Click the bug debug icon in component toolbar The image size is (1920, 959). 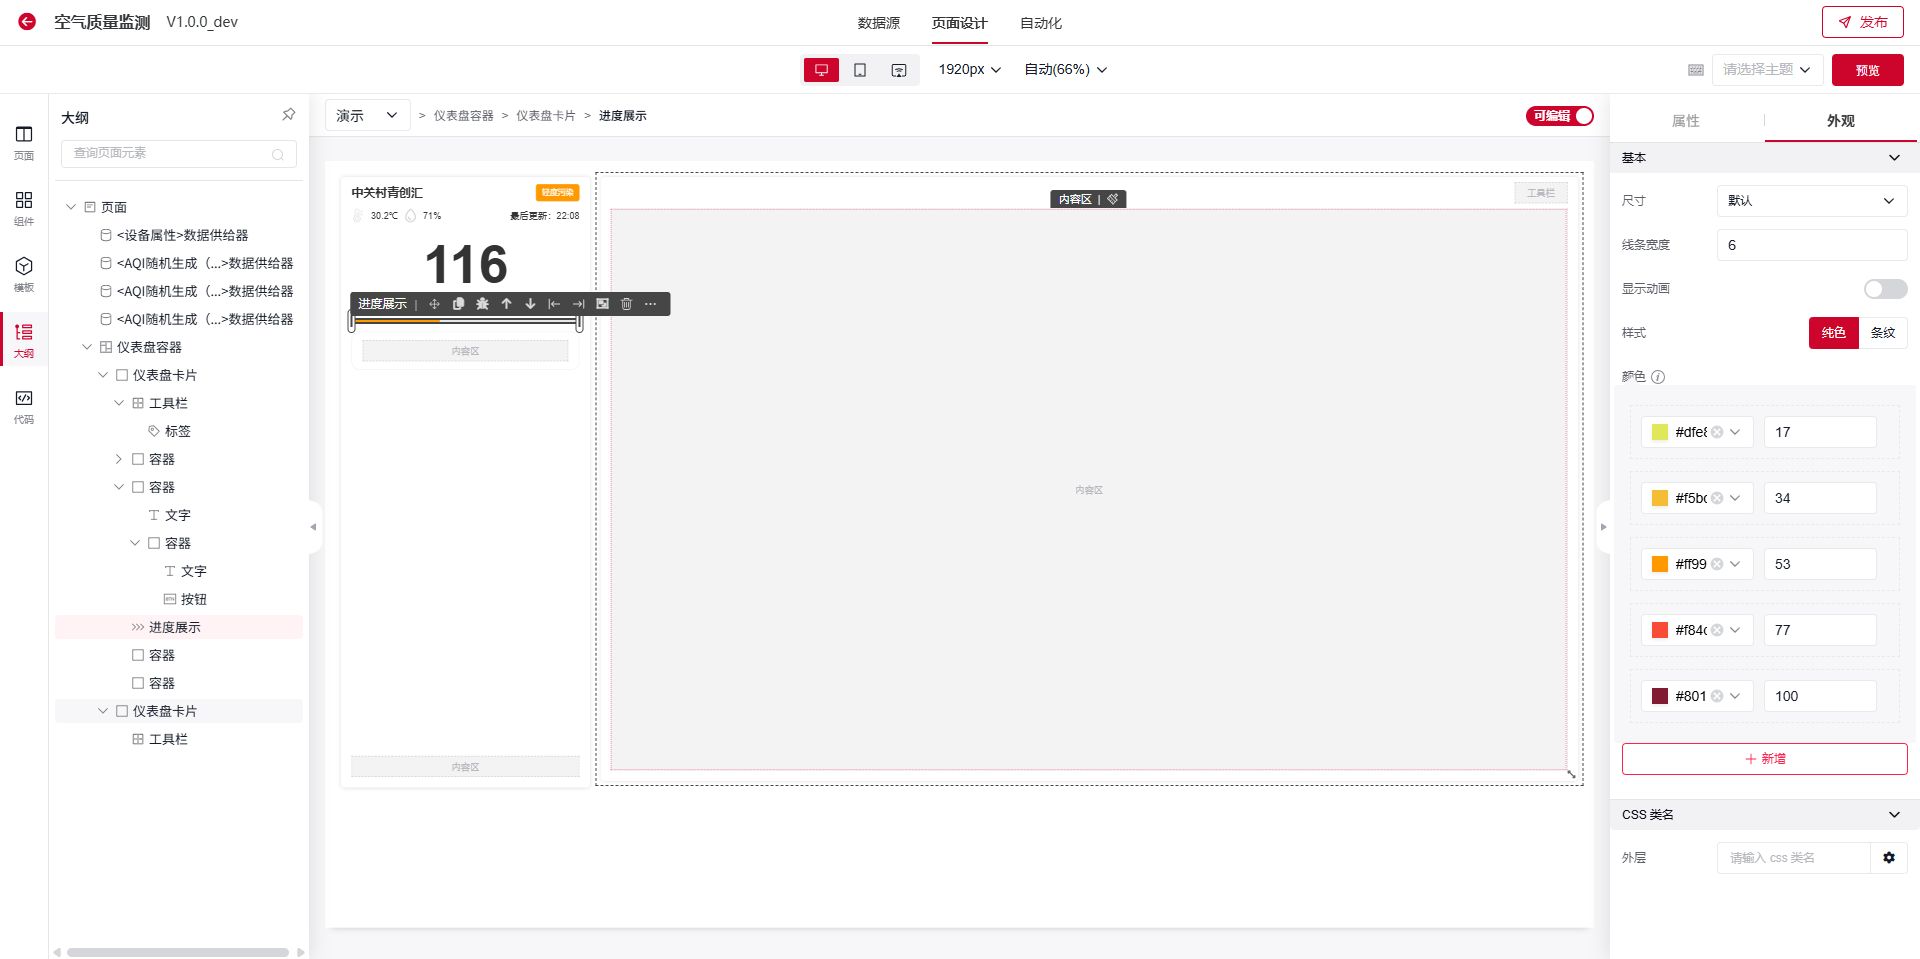(x=482, y=304)
